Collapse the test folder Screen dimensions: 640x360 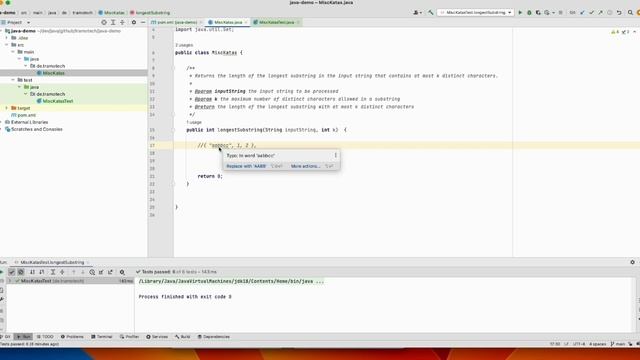(x=13, y=80)
